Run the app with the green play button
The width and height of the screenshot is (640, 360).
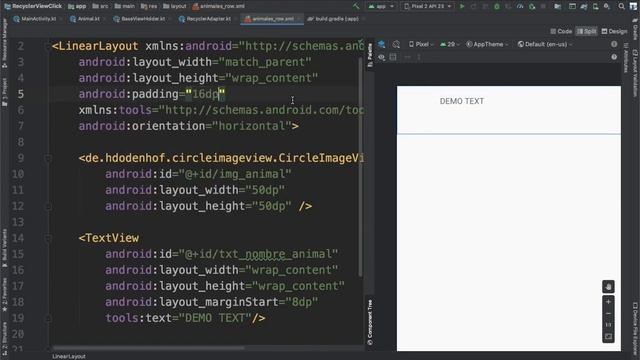[462, 6]
